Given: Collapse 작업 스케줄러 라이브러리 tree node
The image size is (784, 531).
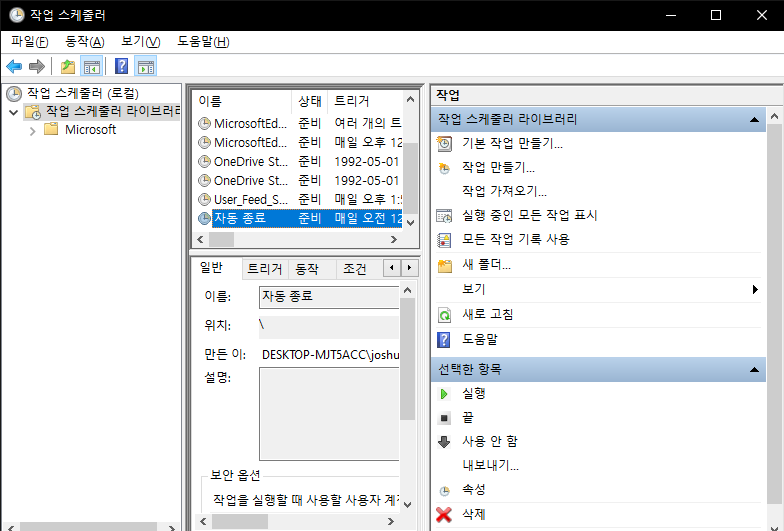Looking at the screenshot, I should coord(14,112).
